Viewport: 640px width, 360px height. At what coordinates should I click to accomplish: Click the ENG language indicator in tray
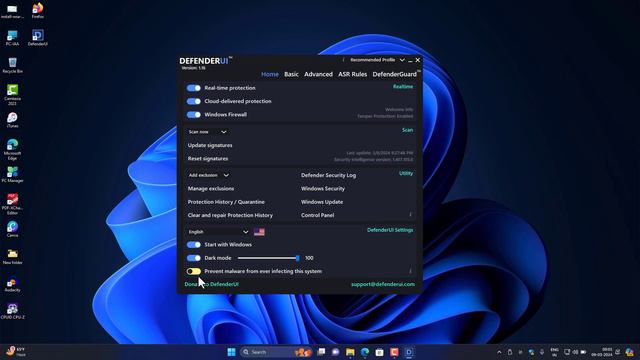[x=554, y=352]
